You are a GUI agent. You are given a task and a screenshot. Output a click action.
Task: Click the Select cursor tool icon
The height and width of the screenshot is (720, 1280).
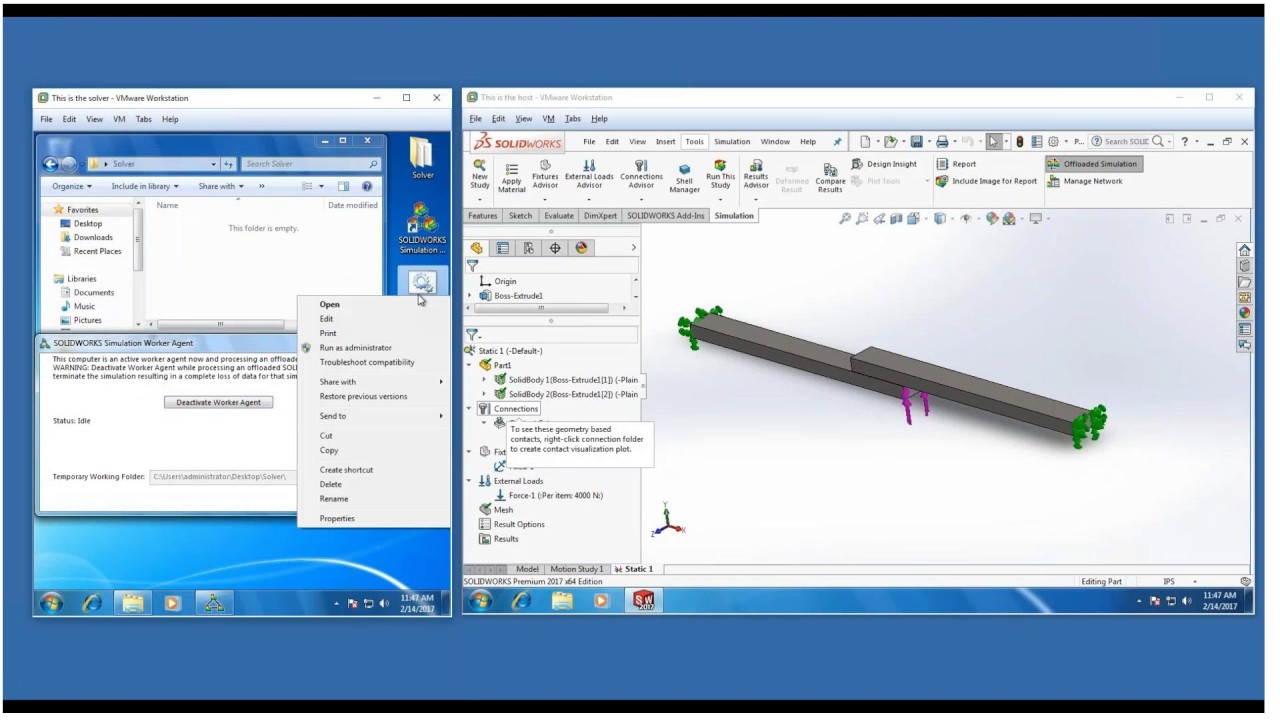tap(993, 142)
